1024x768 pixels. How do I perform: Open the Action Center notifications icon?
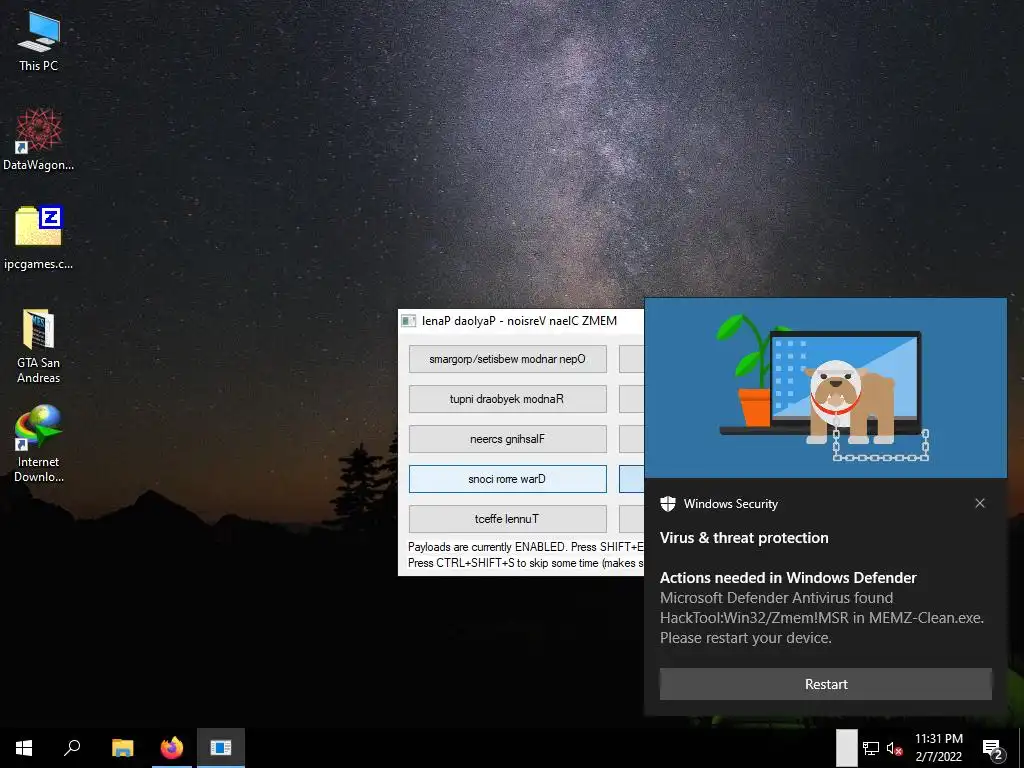992,748
